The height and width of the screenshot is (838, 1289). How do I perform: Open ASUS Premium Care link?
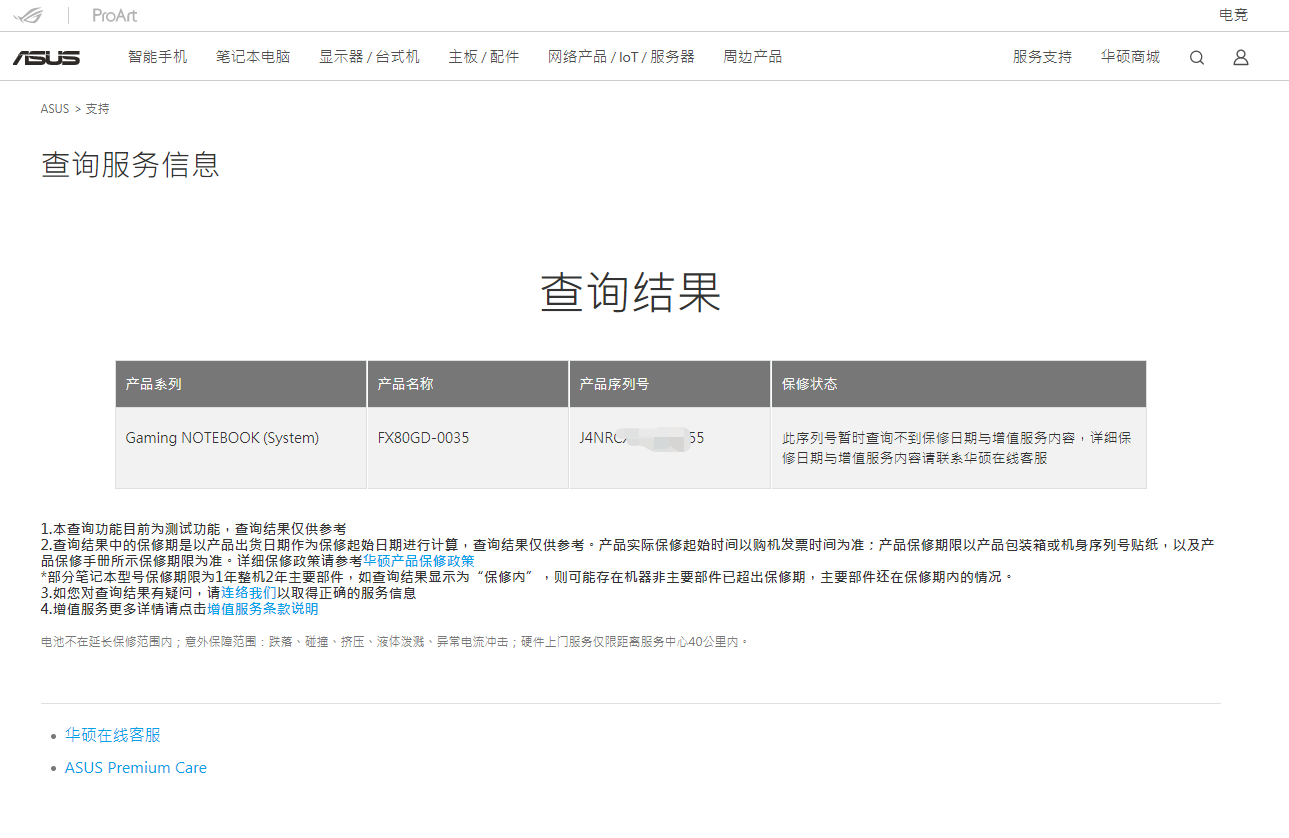pos(135,768)
